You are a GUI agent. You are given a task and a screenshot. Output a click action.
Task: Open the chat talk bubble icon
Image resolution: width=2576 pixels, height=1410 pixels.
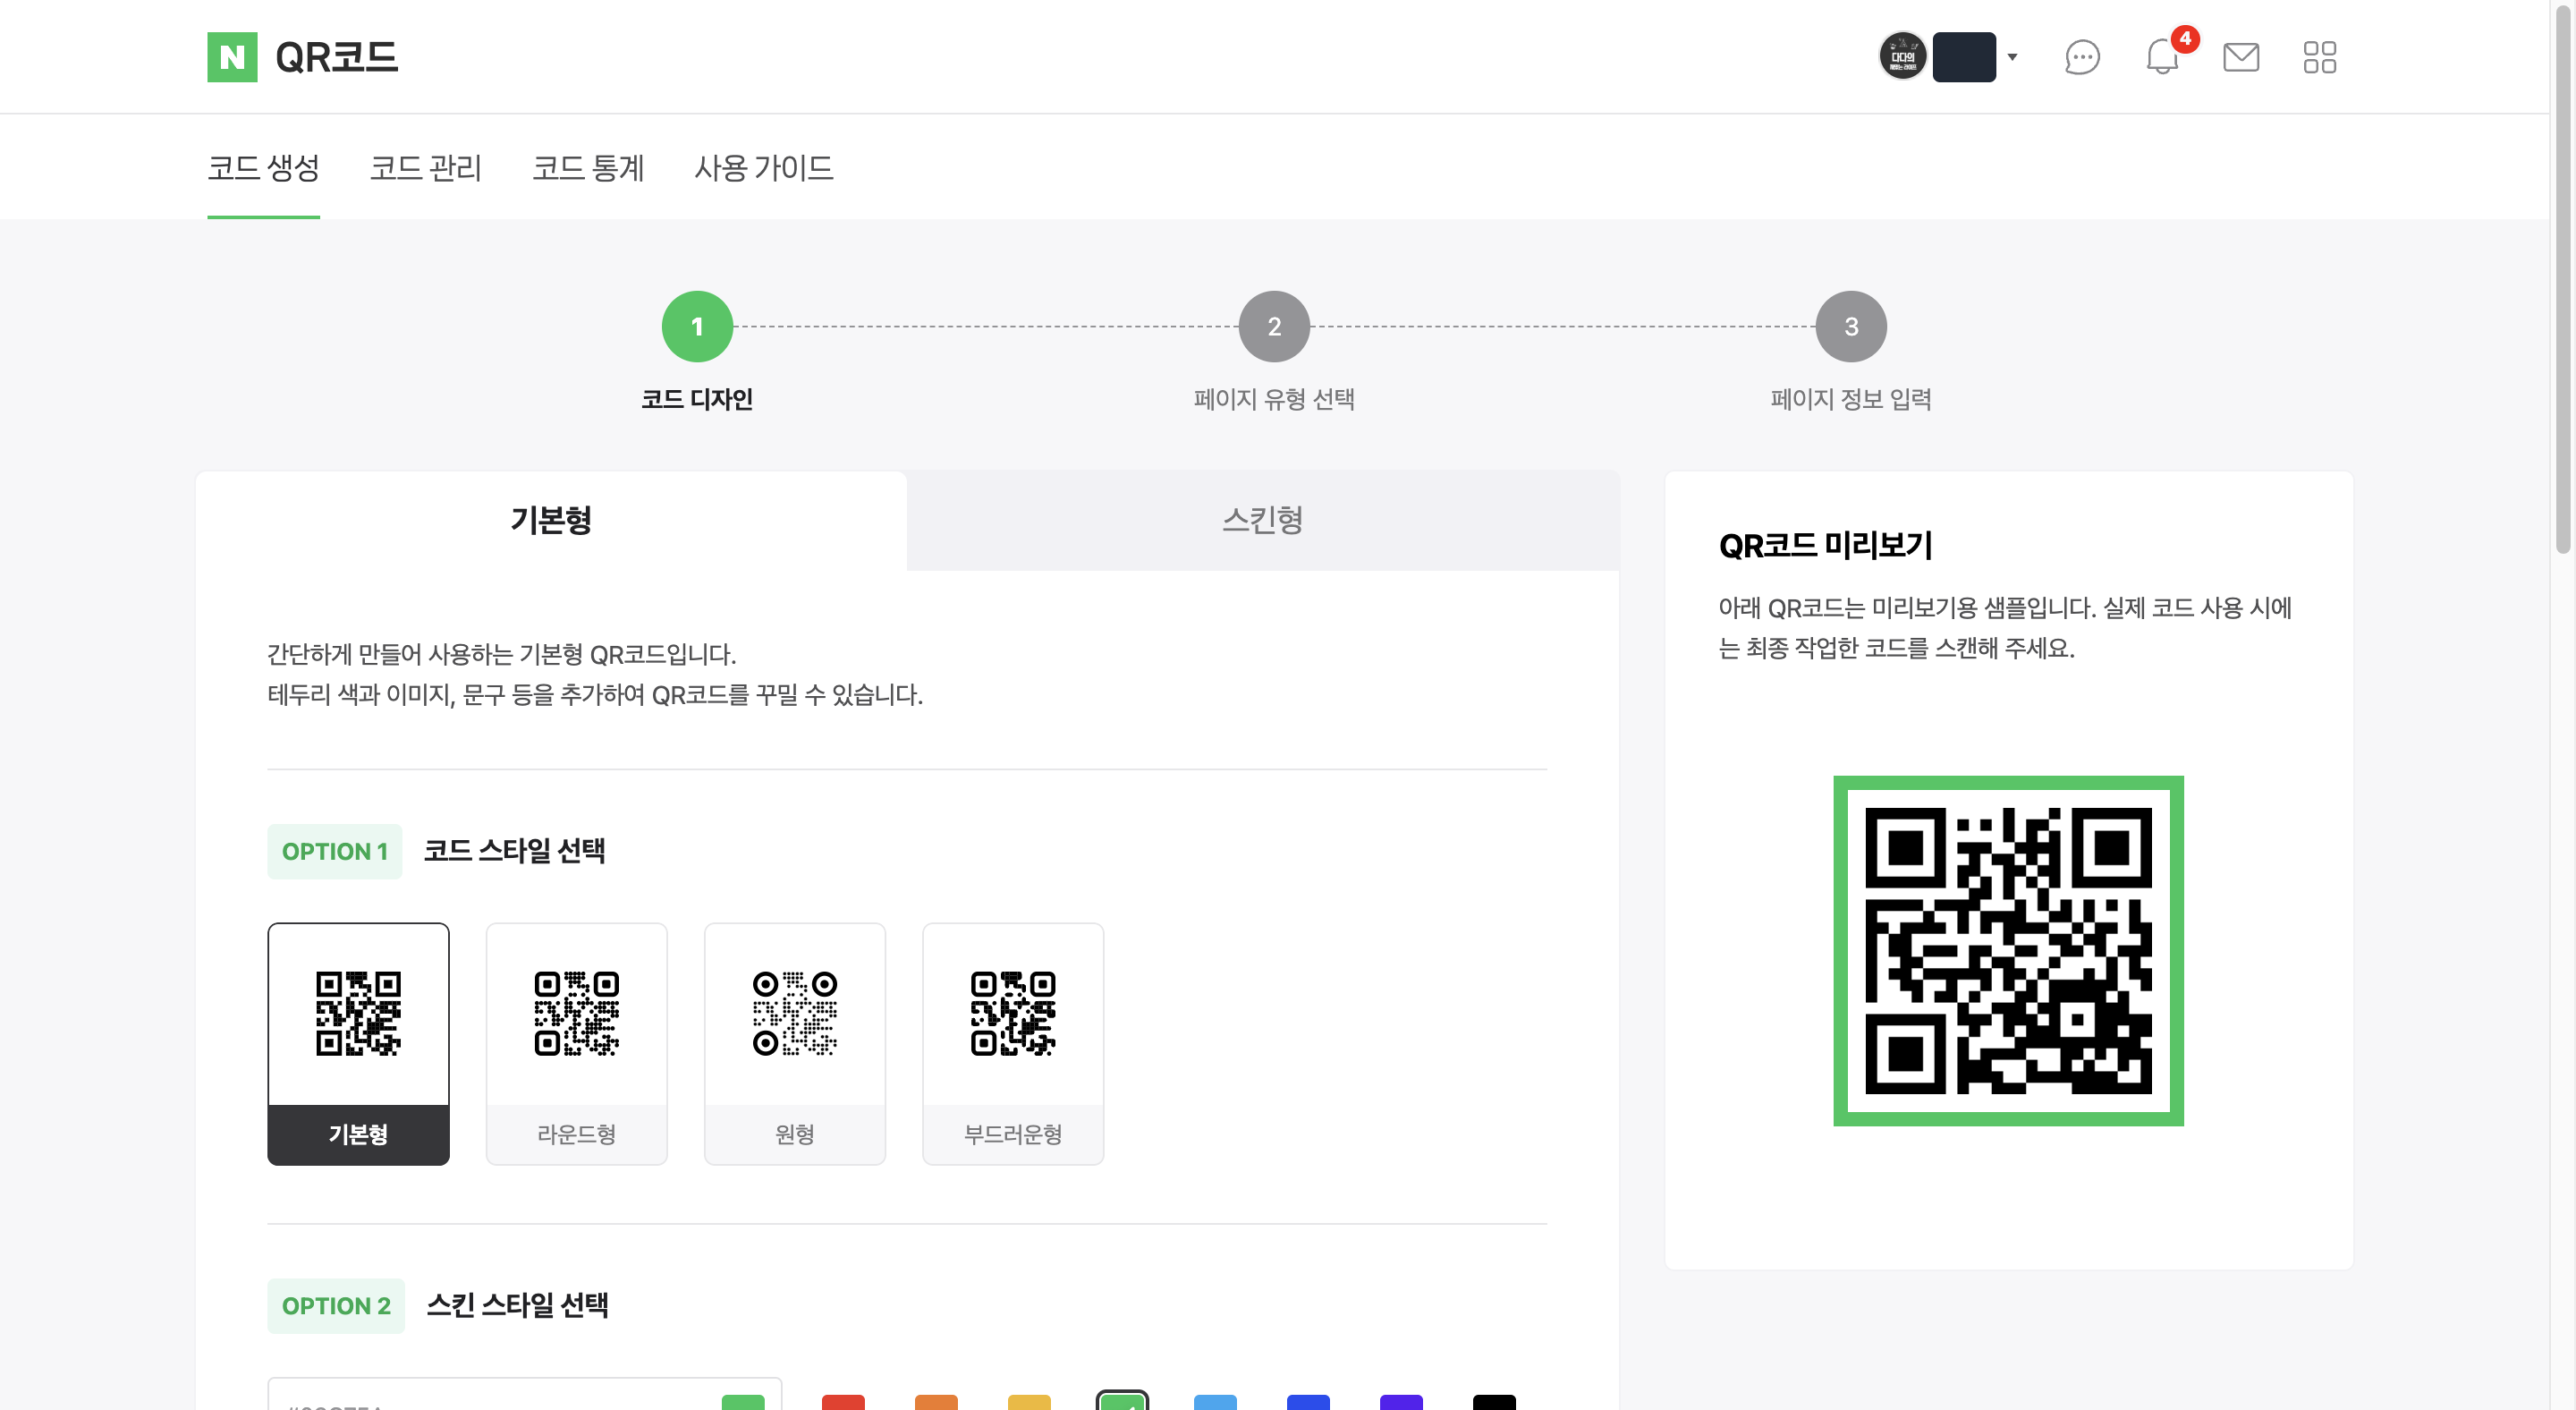point(2082,57)
